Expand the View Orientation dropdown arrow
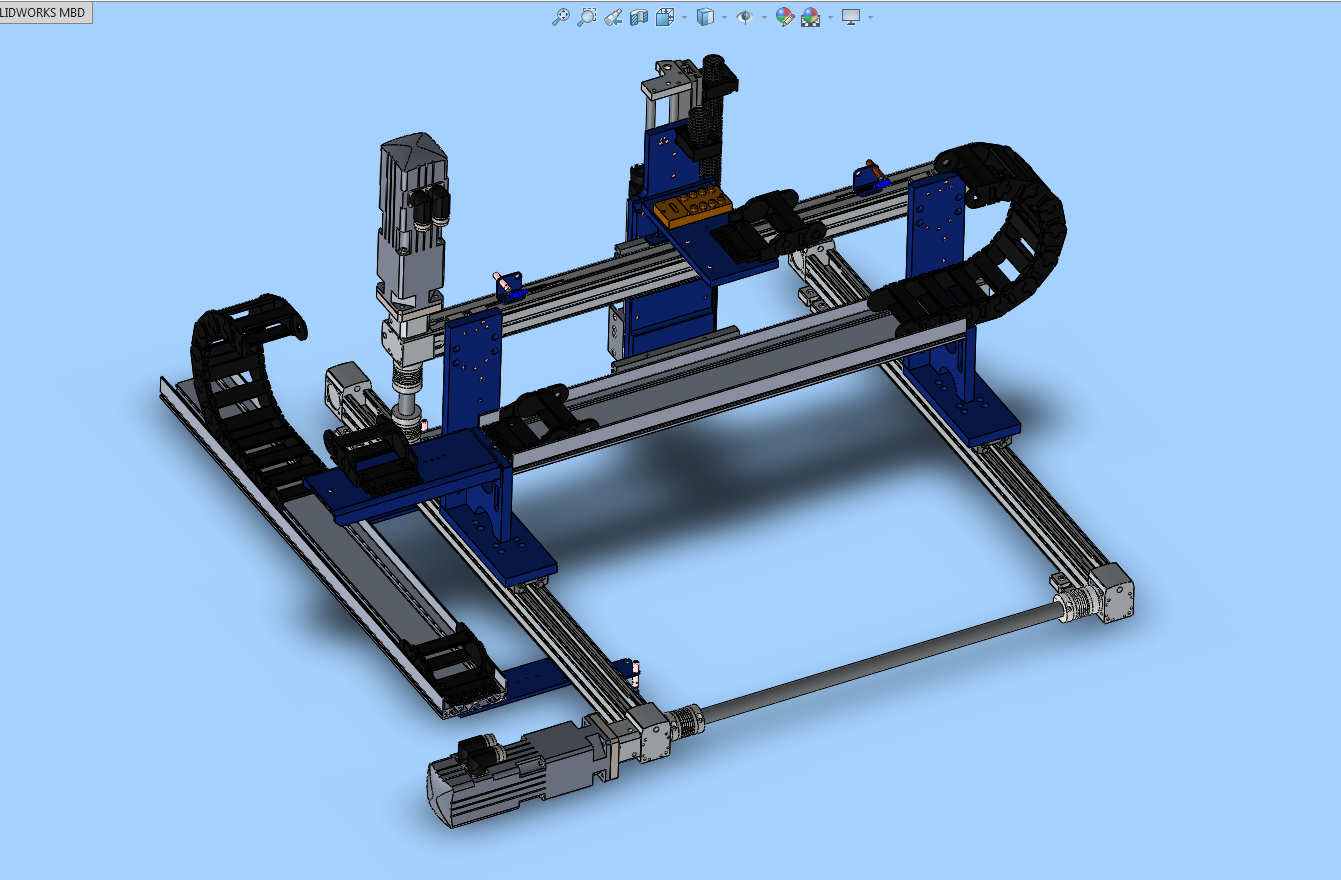 [684, 16]
